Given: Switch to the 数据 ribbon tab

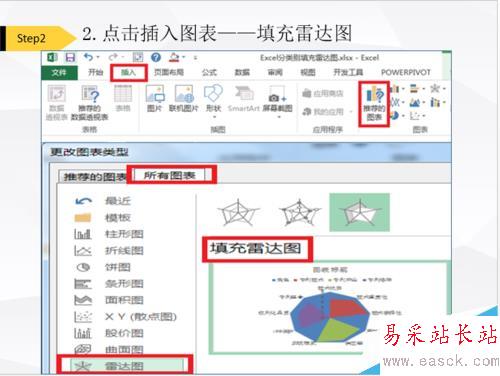Looking at the screenshot, I should pos(242,72).
